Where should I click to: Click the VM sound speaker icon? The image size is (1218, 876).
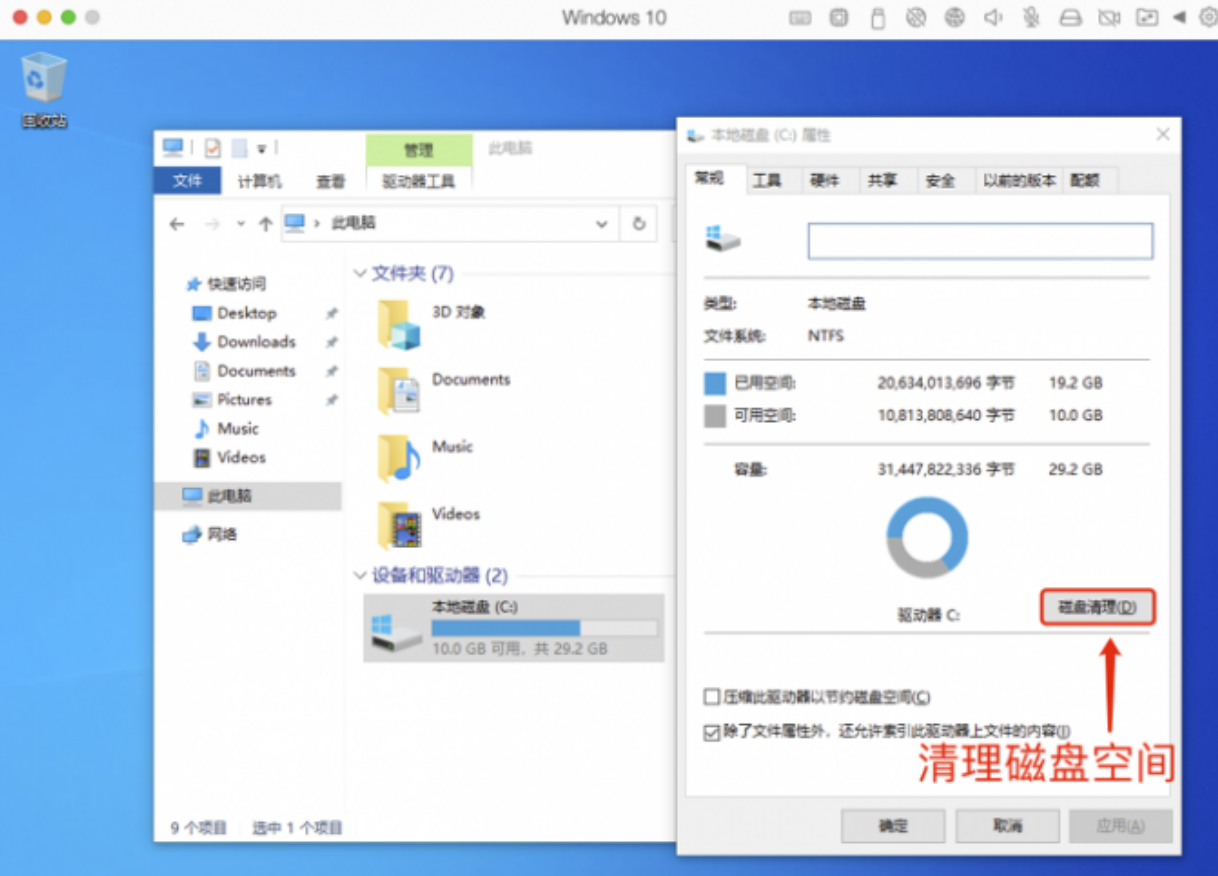(x=993, y=17)
